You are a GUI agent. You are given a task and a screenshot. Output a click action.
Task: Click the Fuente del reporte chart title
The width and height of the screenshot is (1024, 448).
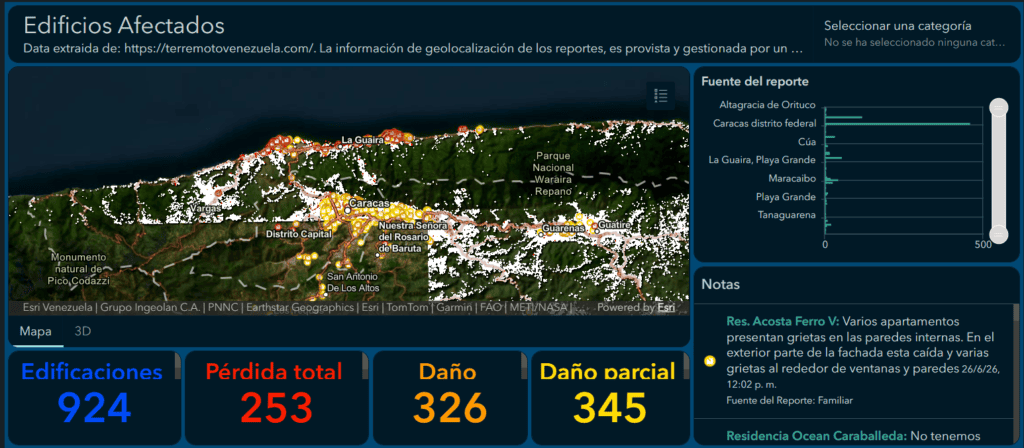(x=755, y=82)
